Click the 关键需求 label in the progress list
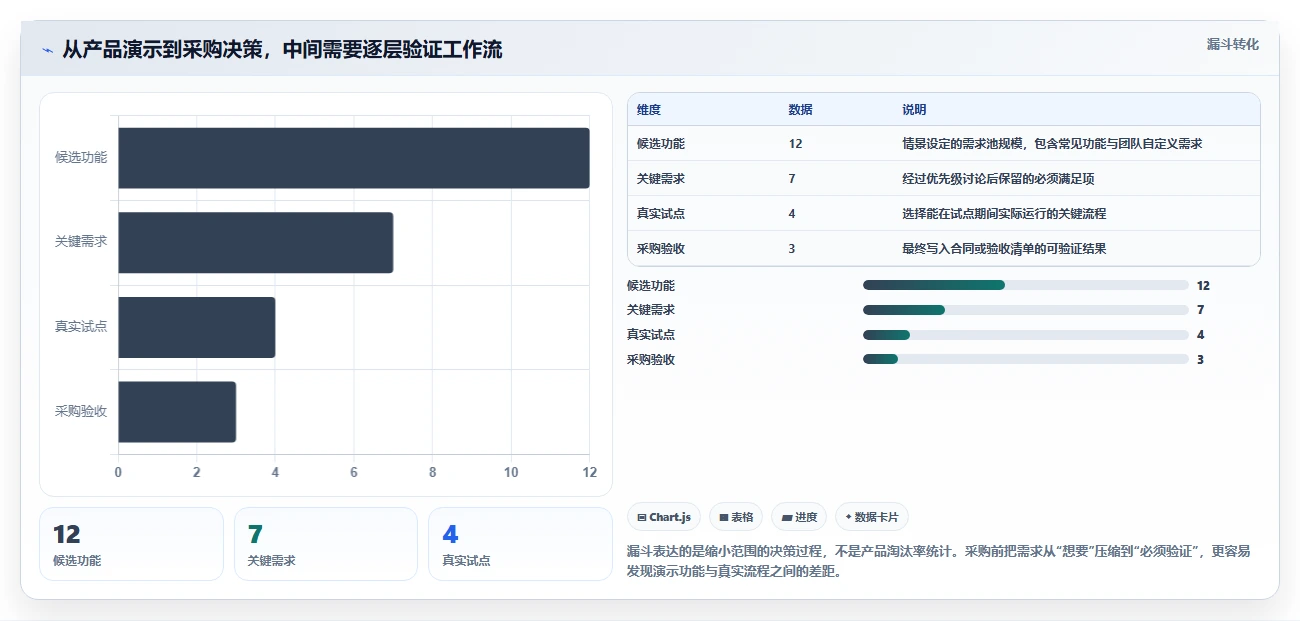The width and height of the screenshot is (1300, 621). [x=651, y=310]
